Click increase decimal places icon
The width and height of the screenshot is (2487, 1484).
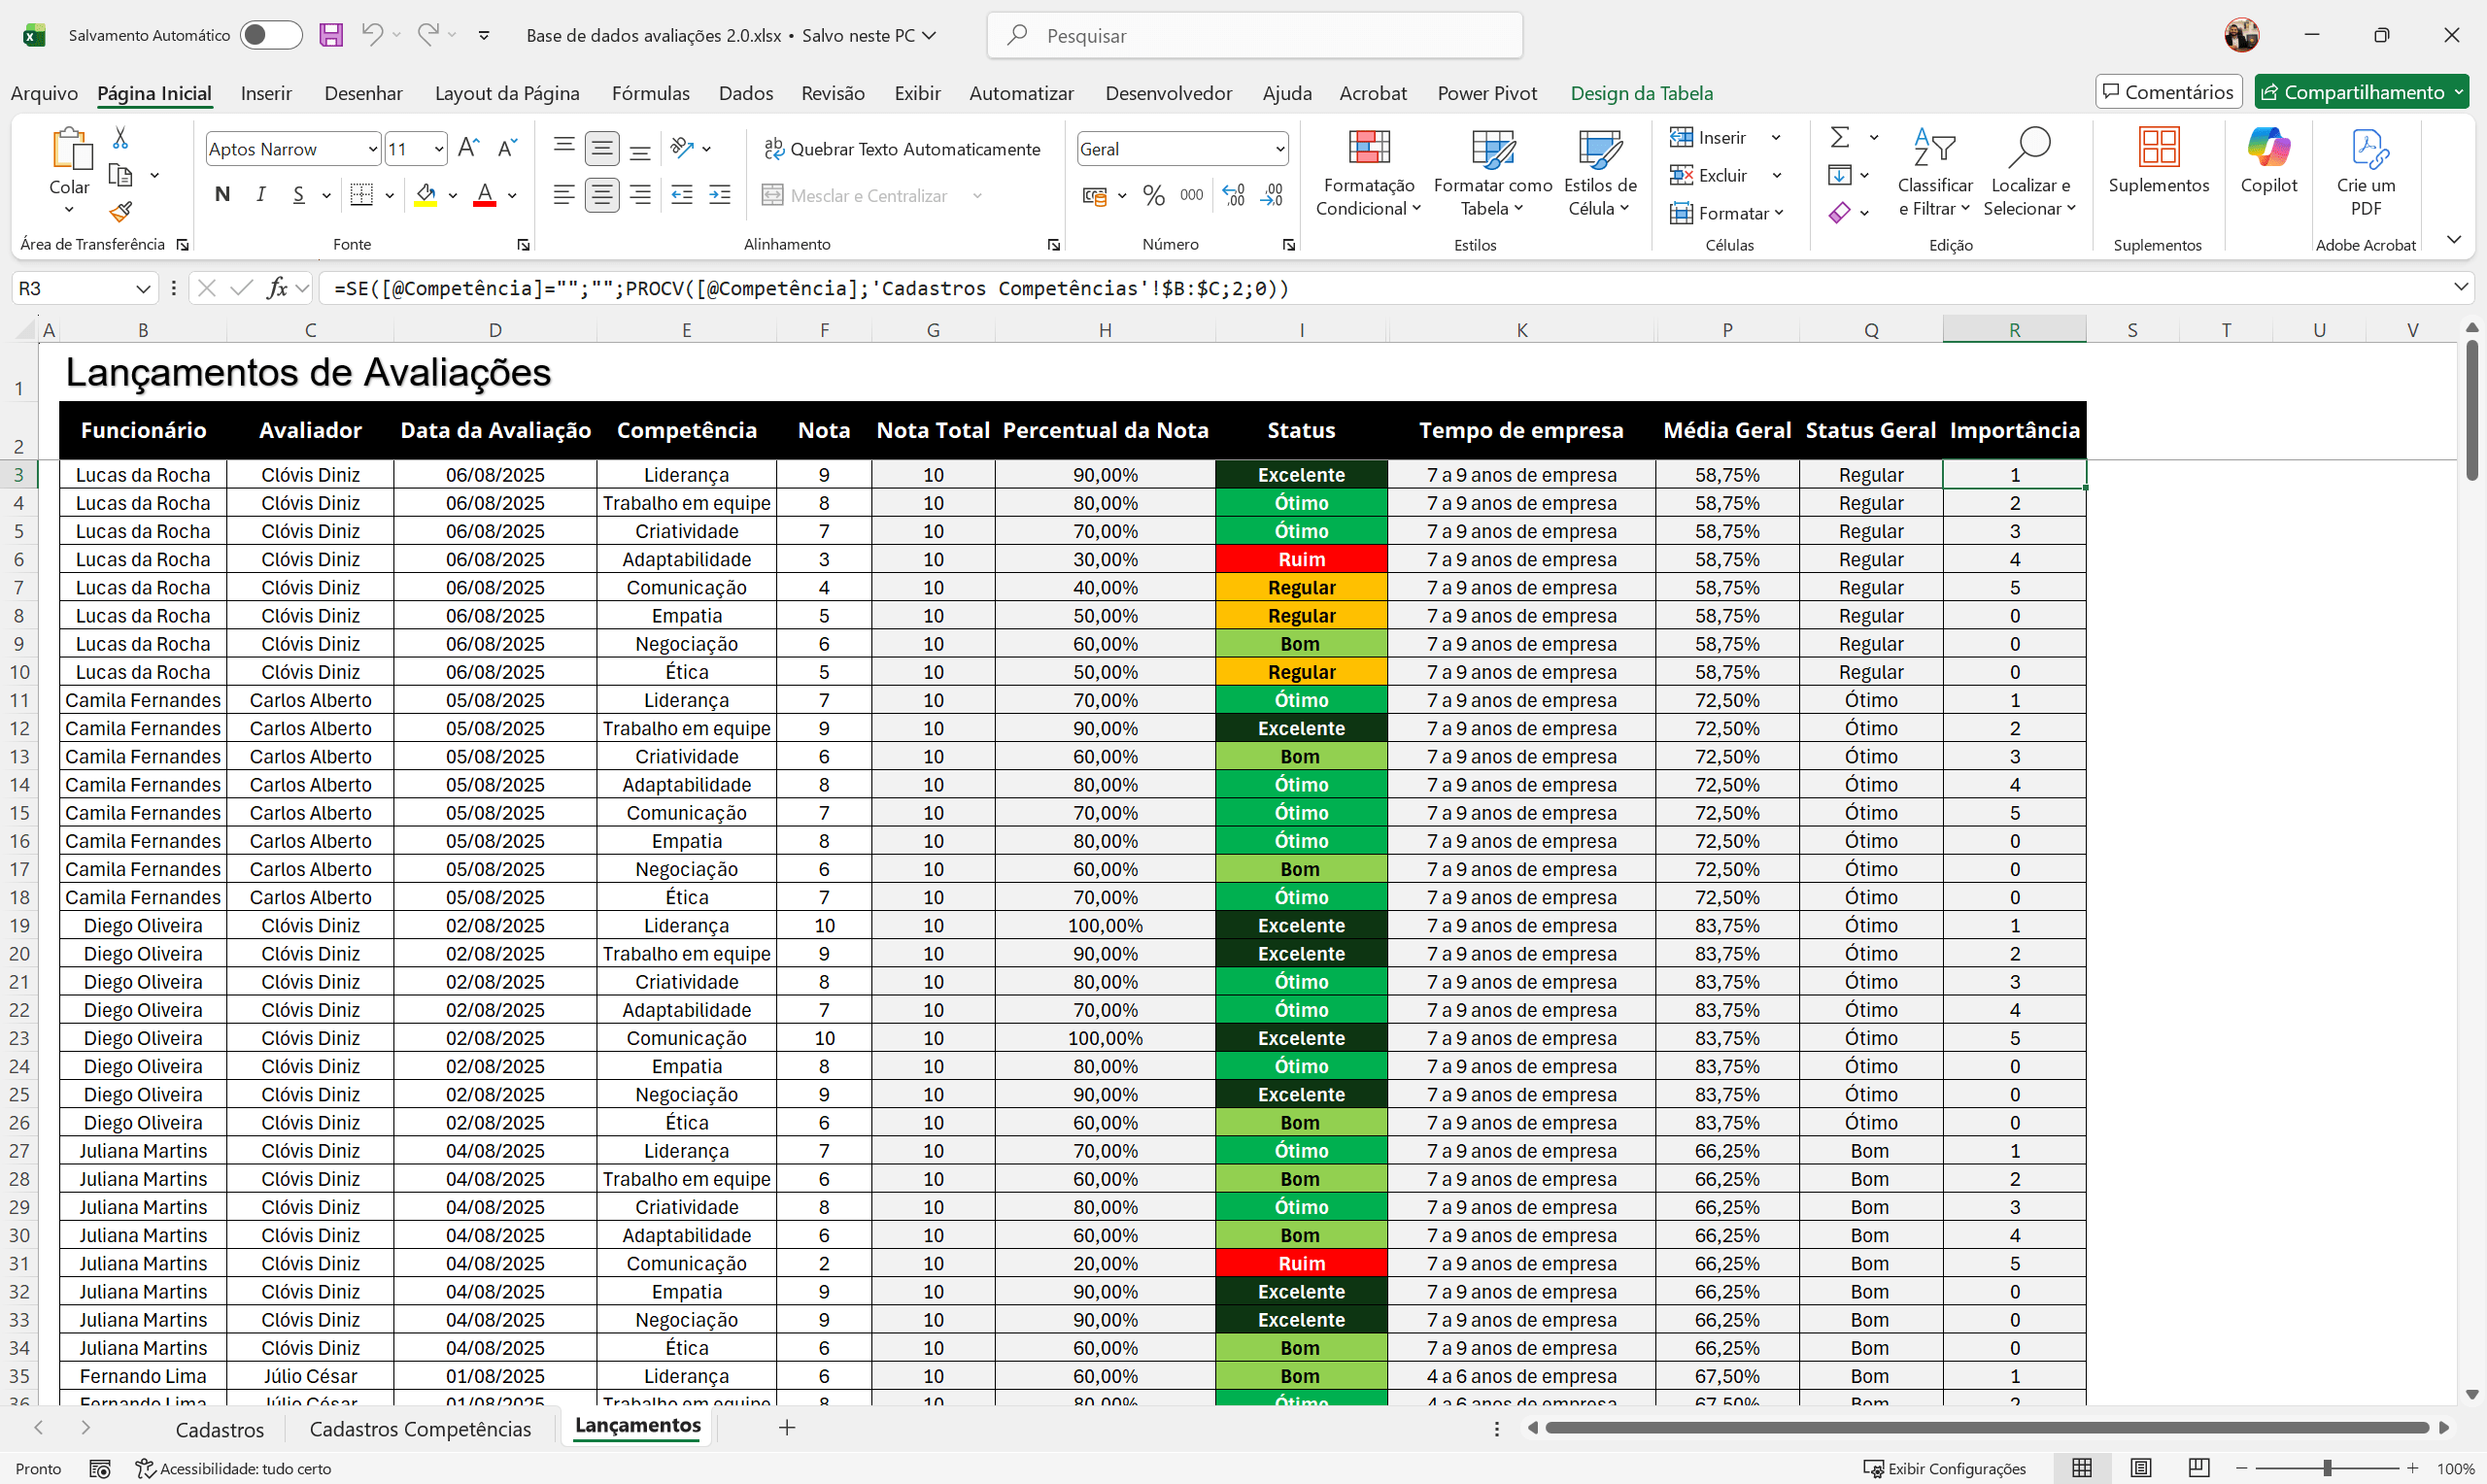(1234, 196)
